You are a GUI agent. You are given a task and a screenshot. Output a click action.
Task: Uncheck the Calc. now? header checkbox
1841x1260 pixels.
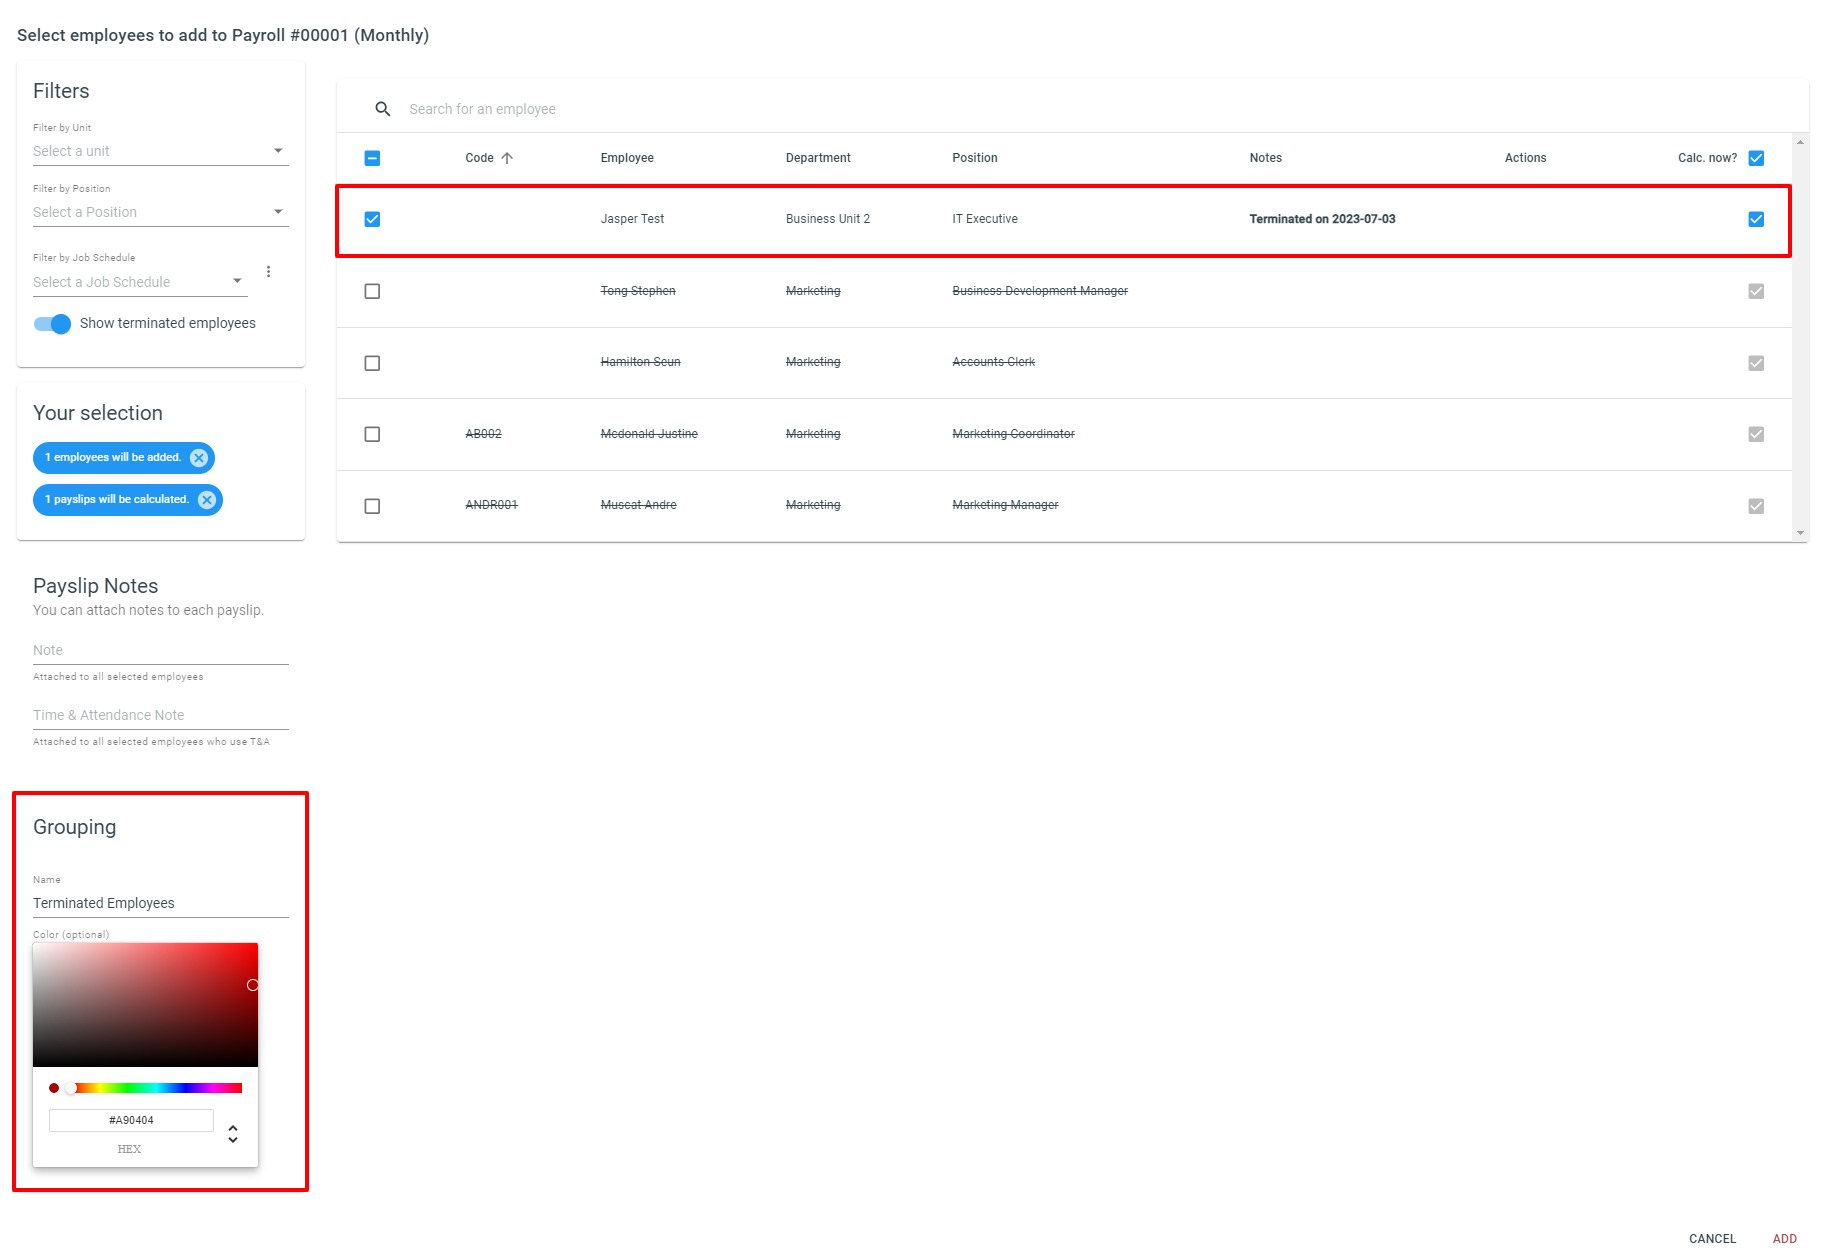(1756, 157)
